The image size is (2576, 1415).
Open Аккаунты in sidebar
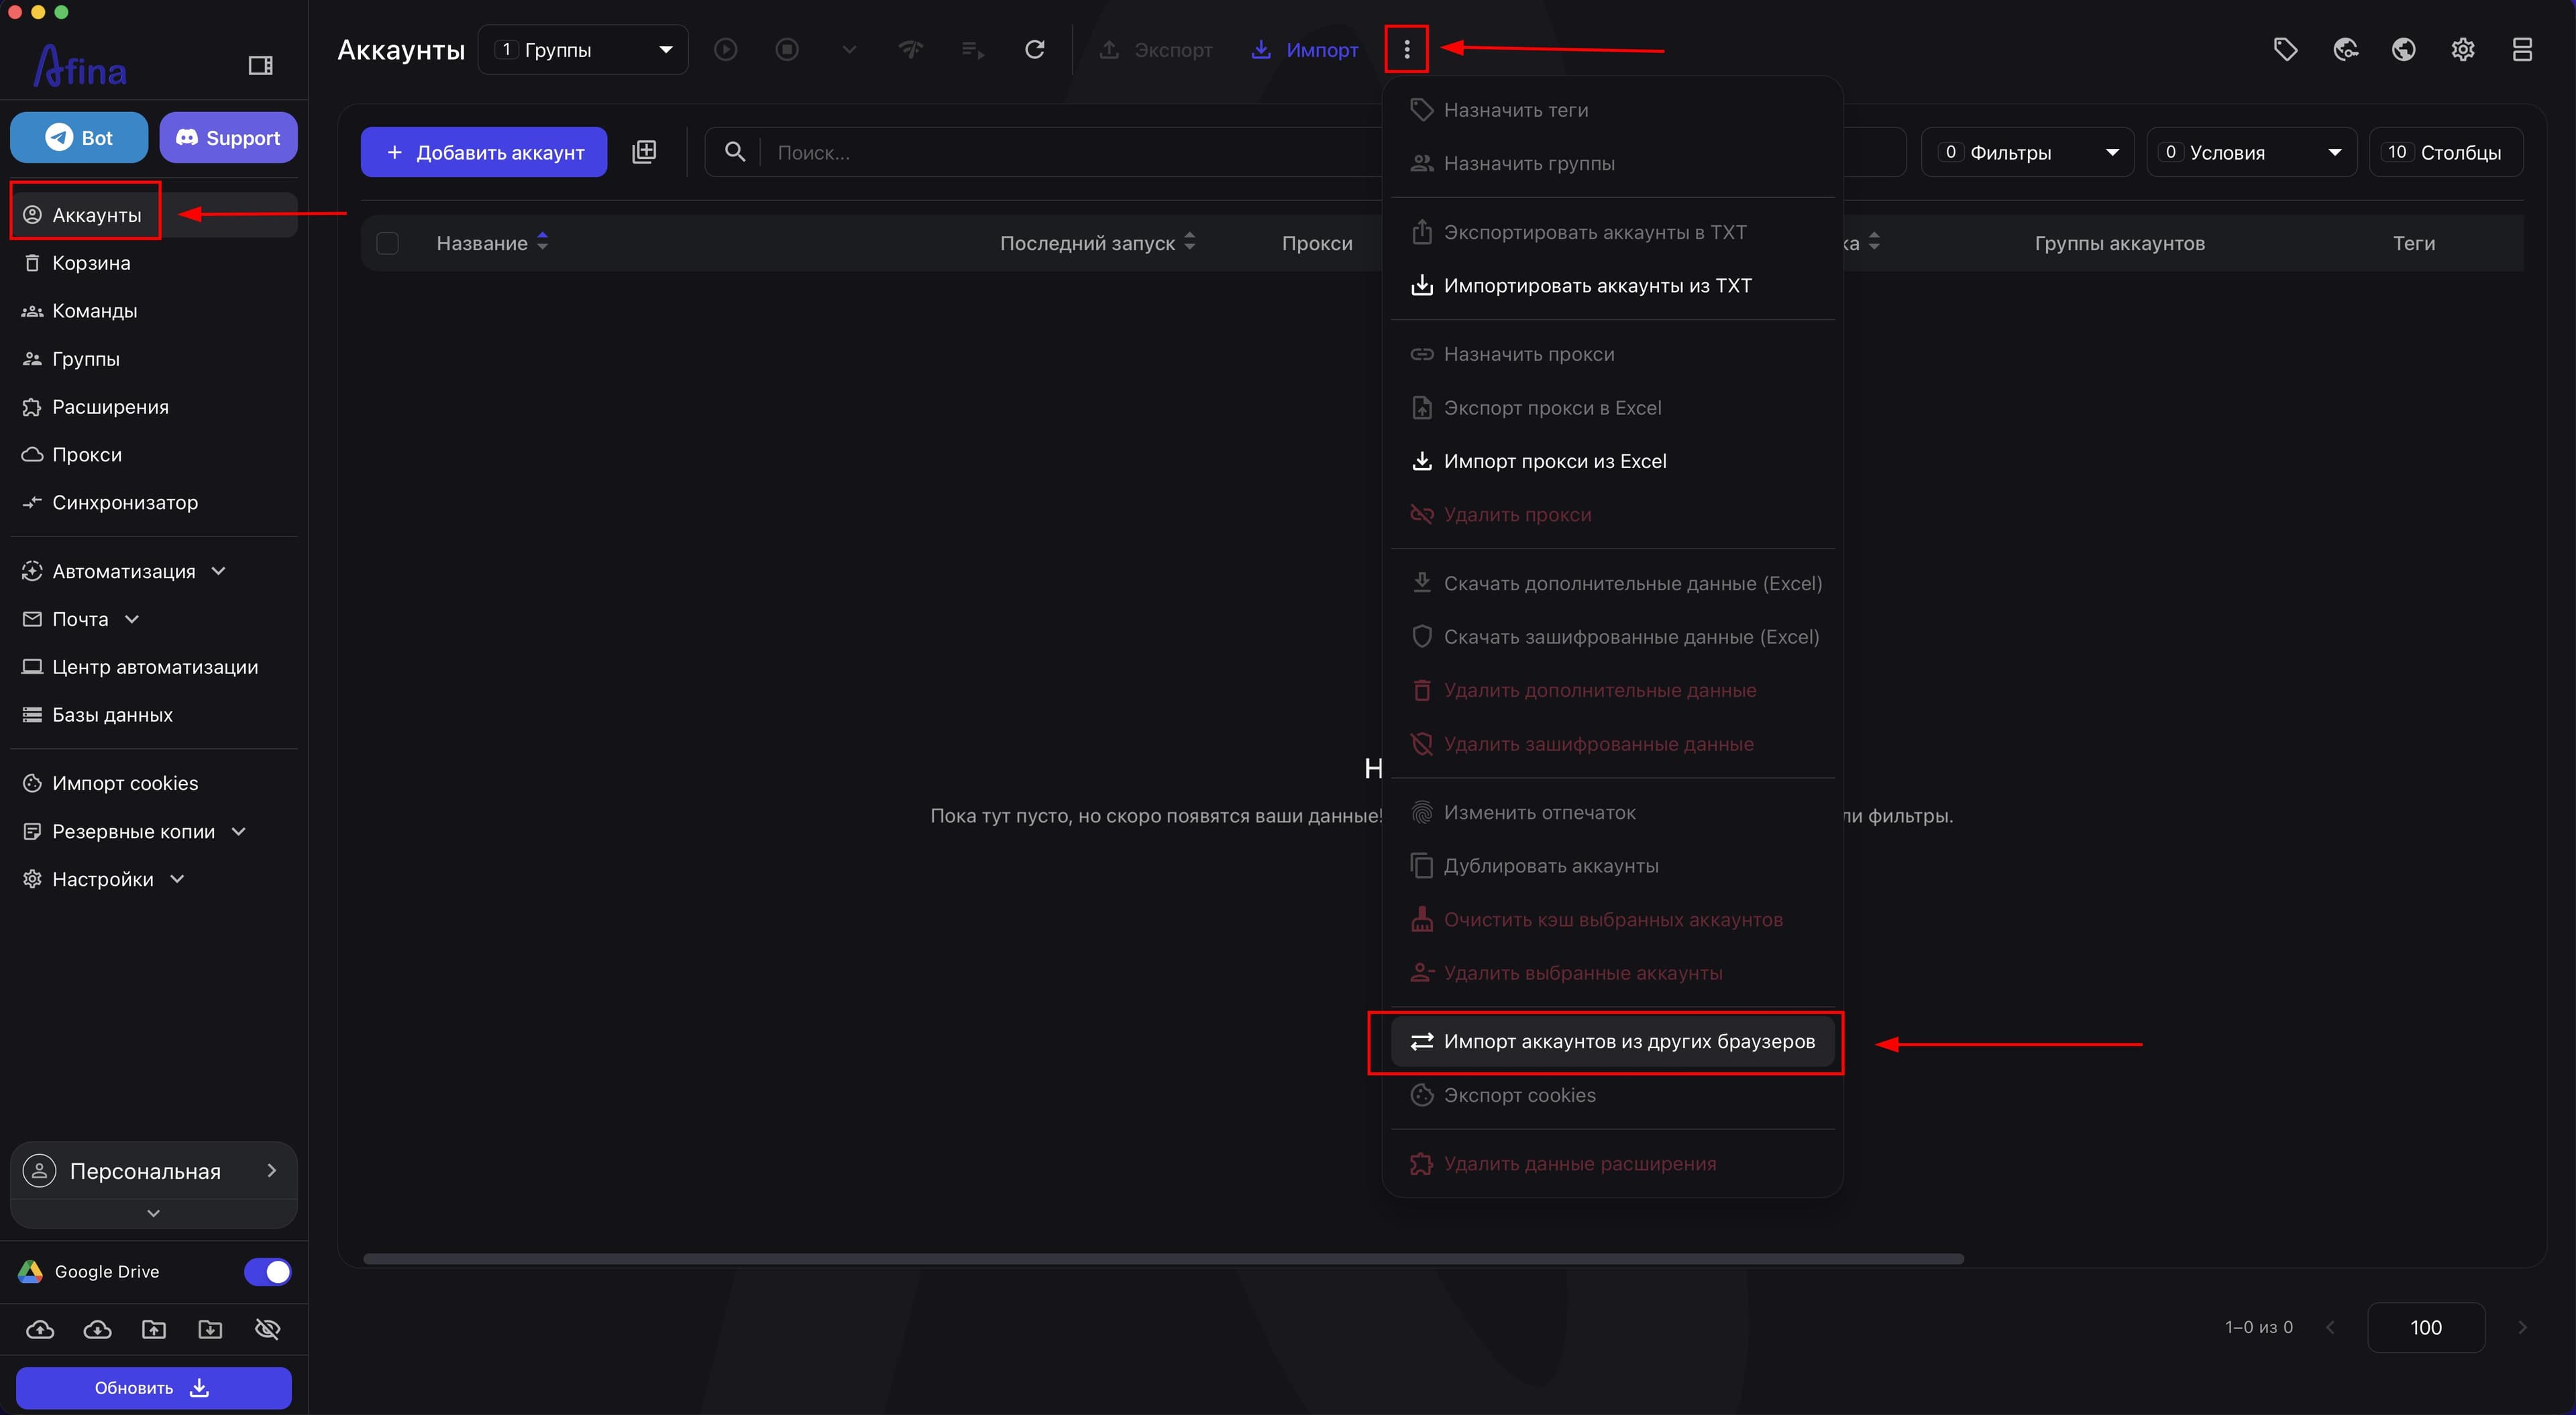pyautogui.click(x=154, y=215)
